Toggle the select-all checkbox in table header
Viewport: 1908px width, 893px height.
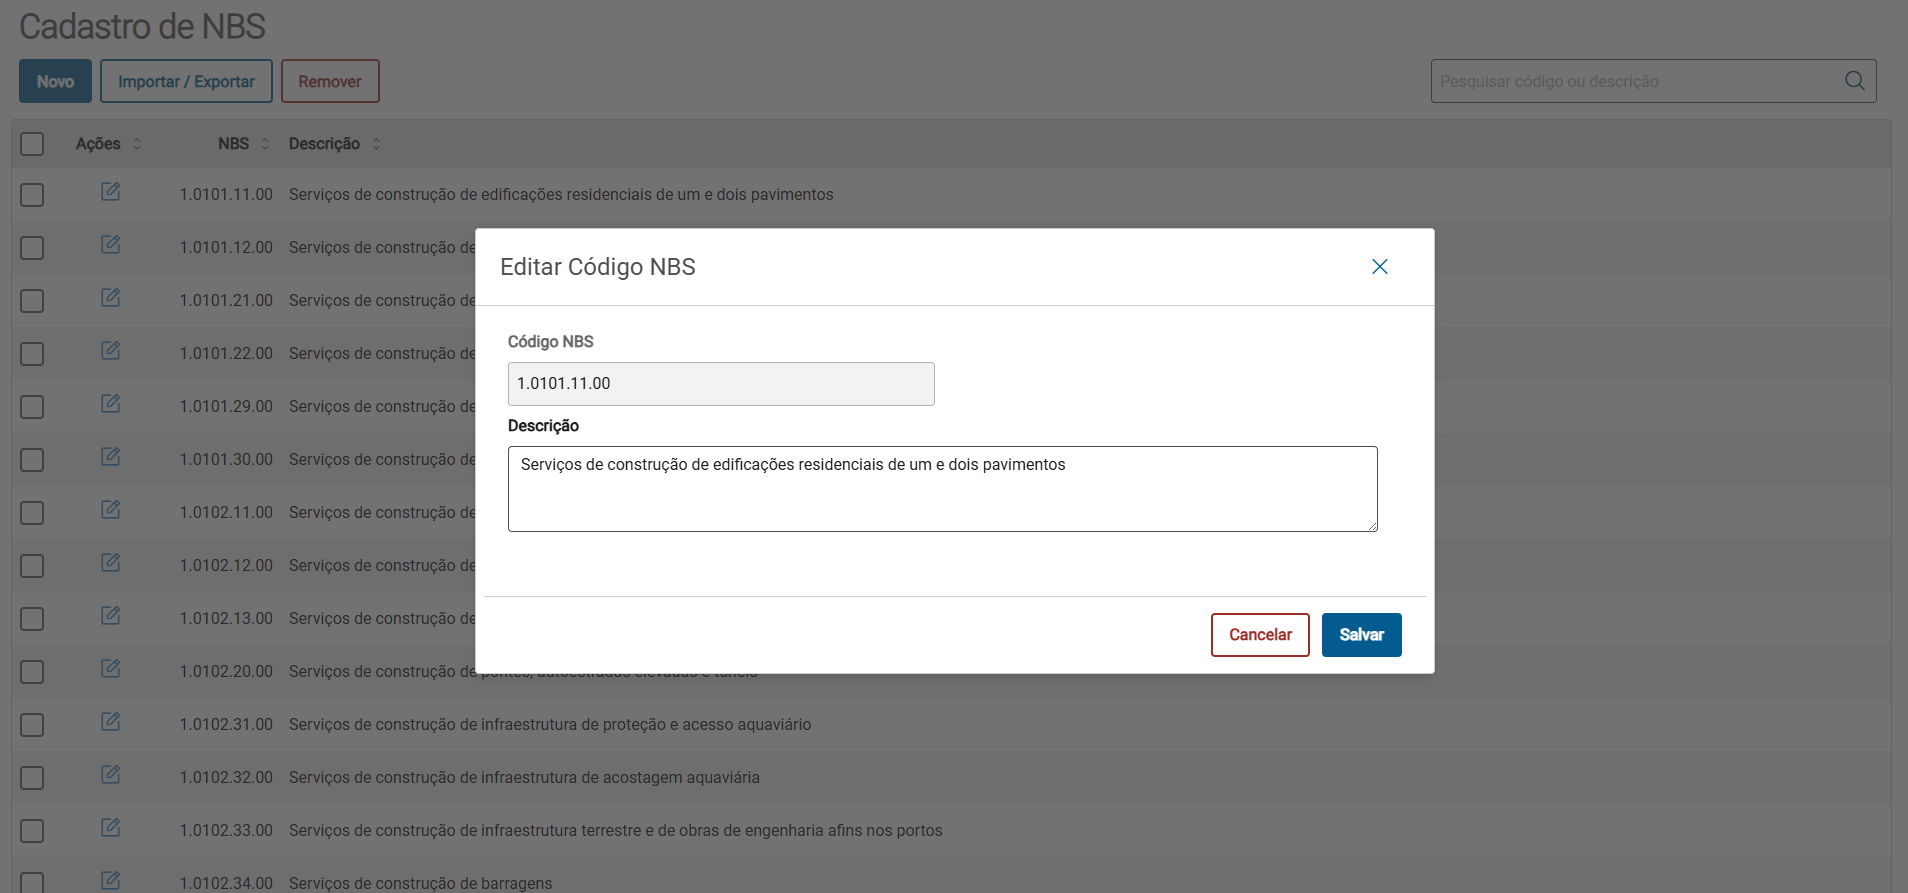(32, 144)
